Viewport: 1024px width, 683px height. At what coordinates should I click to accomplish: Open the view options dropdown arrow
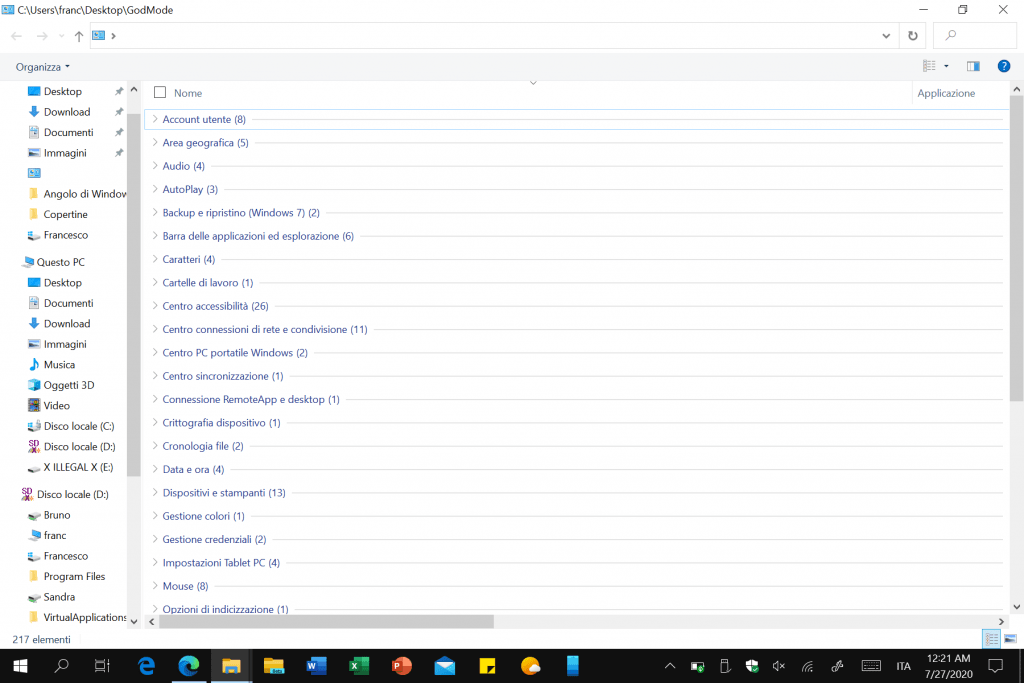point(946,66)
